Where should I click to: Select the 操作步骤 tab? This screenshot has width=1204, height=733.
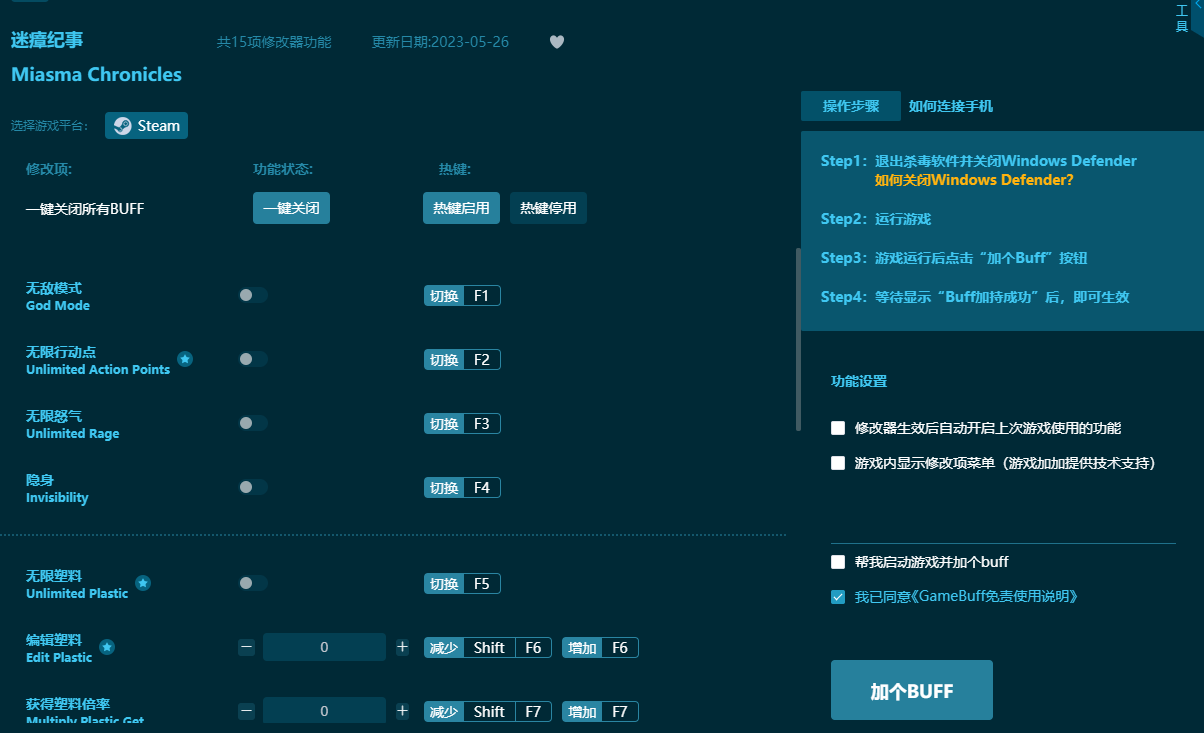point(851,106)
